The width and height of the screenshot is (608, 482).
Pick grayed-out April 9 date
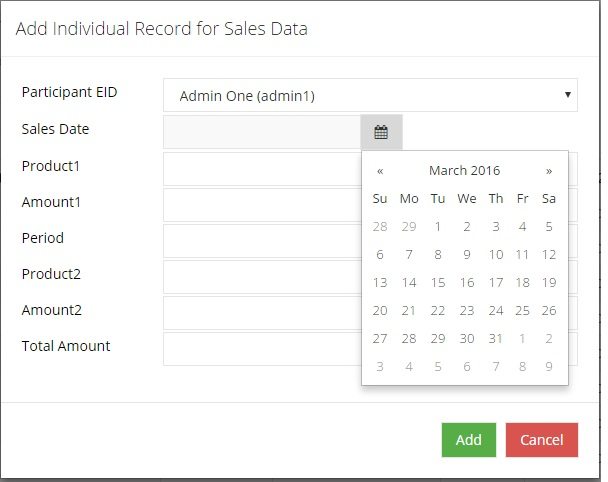(x=549, y=366)
